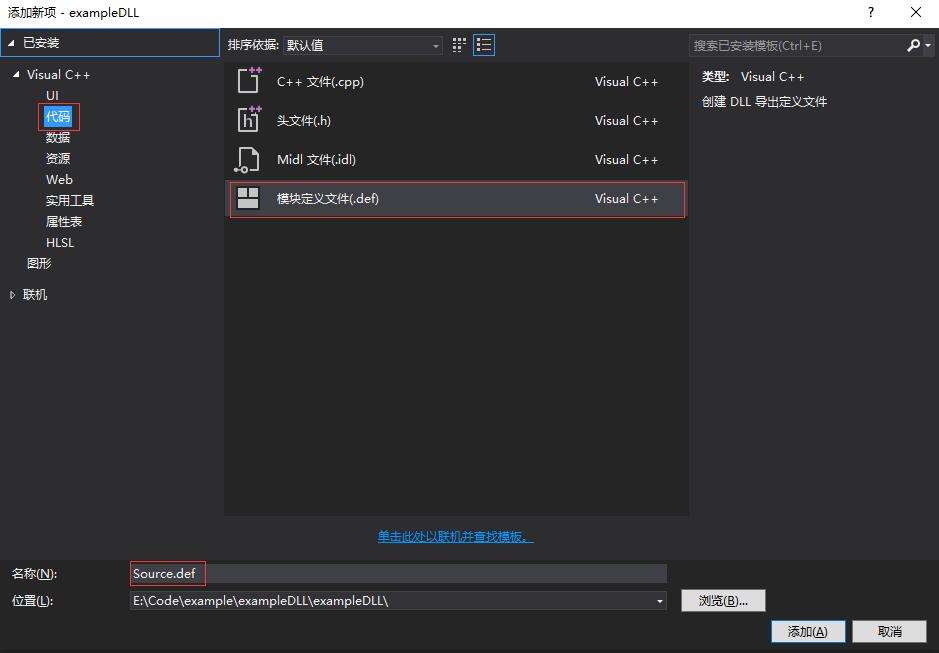The width and height of the screenshot is (939, 653).
Task: Collapse the 已安装 section
Action: pyautogui.click(x=11, y=43)
